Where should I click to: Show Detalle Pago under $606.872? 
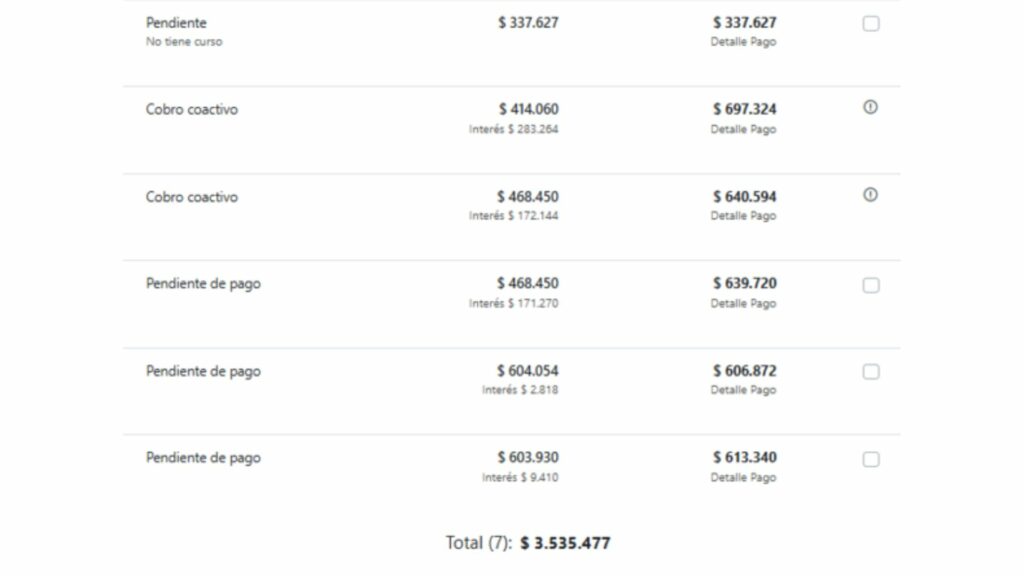click(x=743, y=390)
